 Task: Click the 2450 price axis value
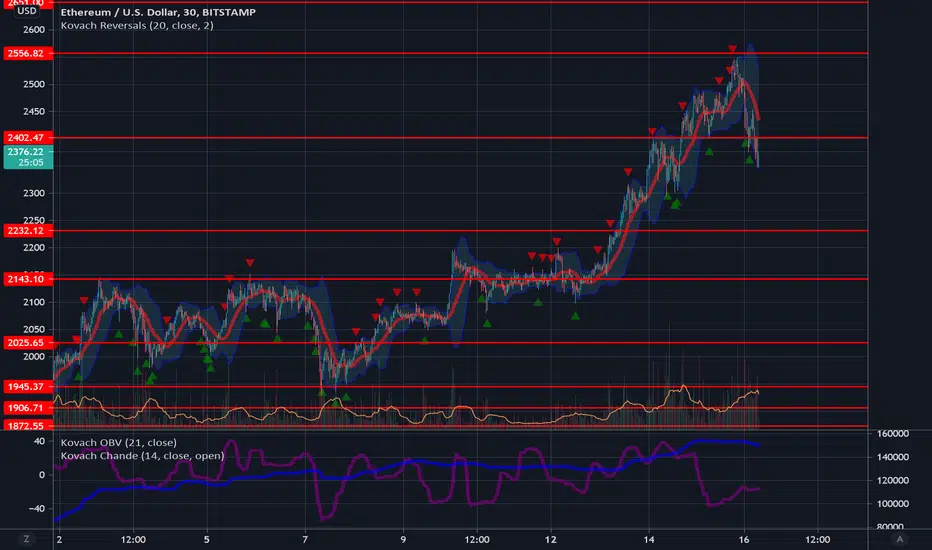point(34,112)
